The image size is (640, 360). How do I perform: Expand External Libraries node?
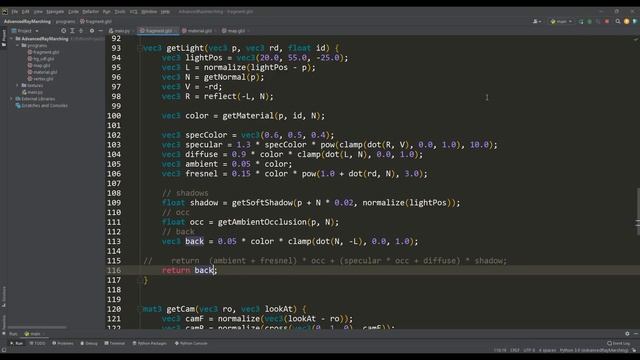pyautogui.click(x=11, y=99)
